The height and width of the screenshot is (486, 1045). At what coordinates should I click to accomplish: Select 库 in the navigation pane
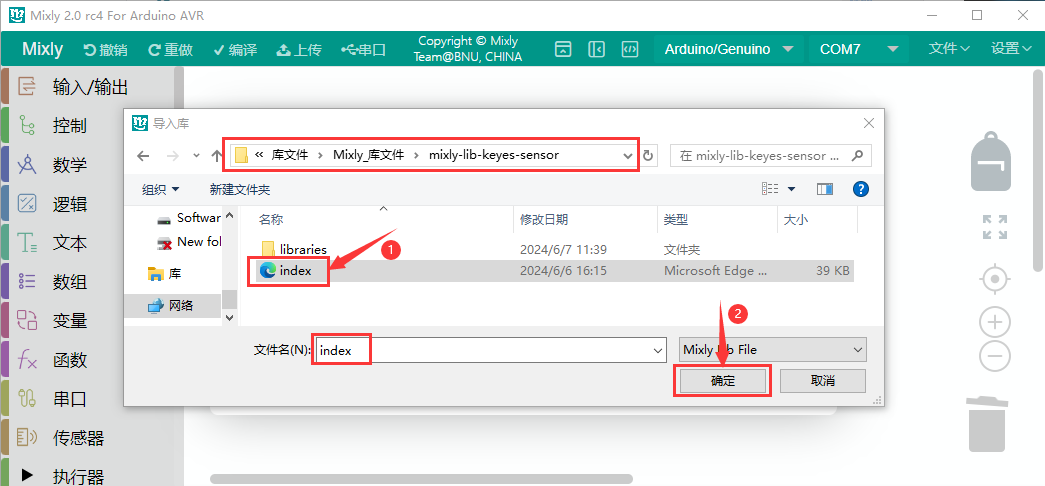click(164, 273)
